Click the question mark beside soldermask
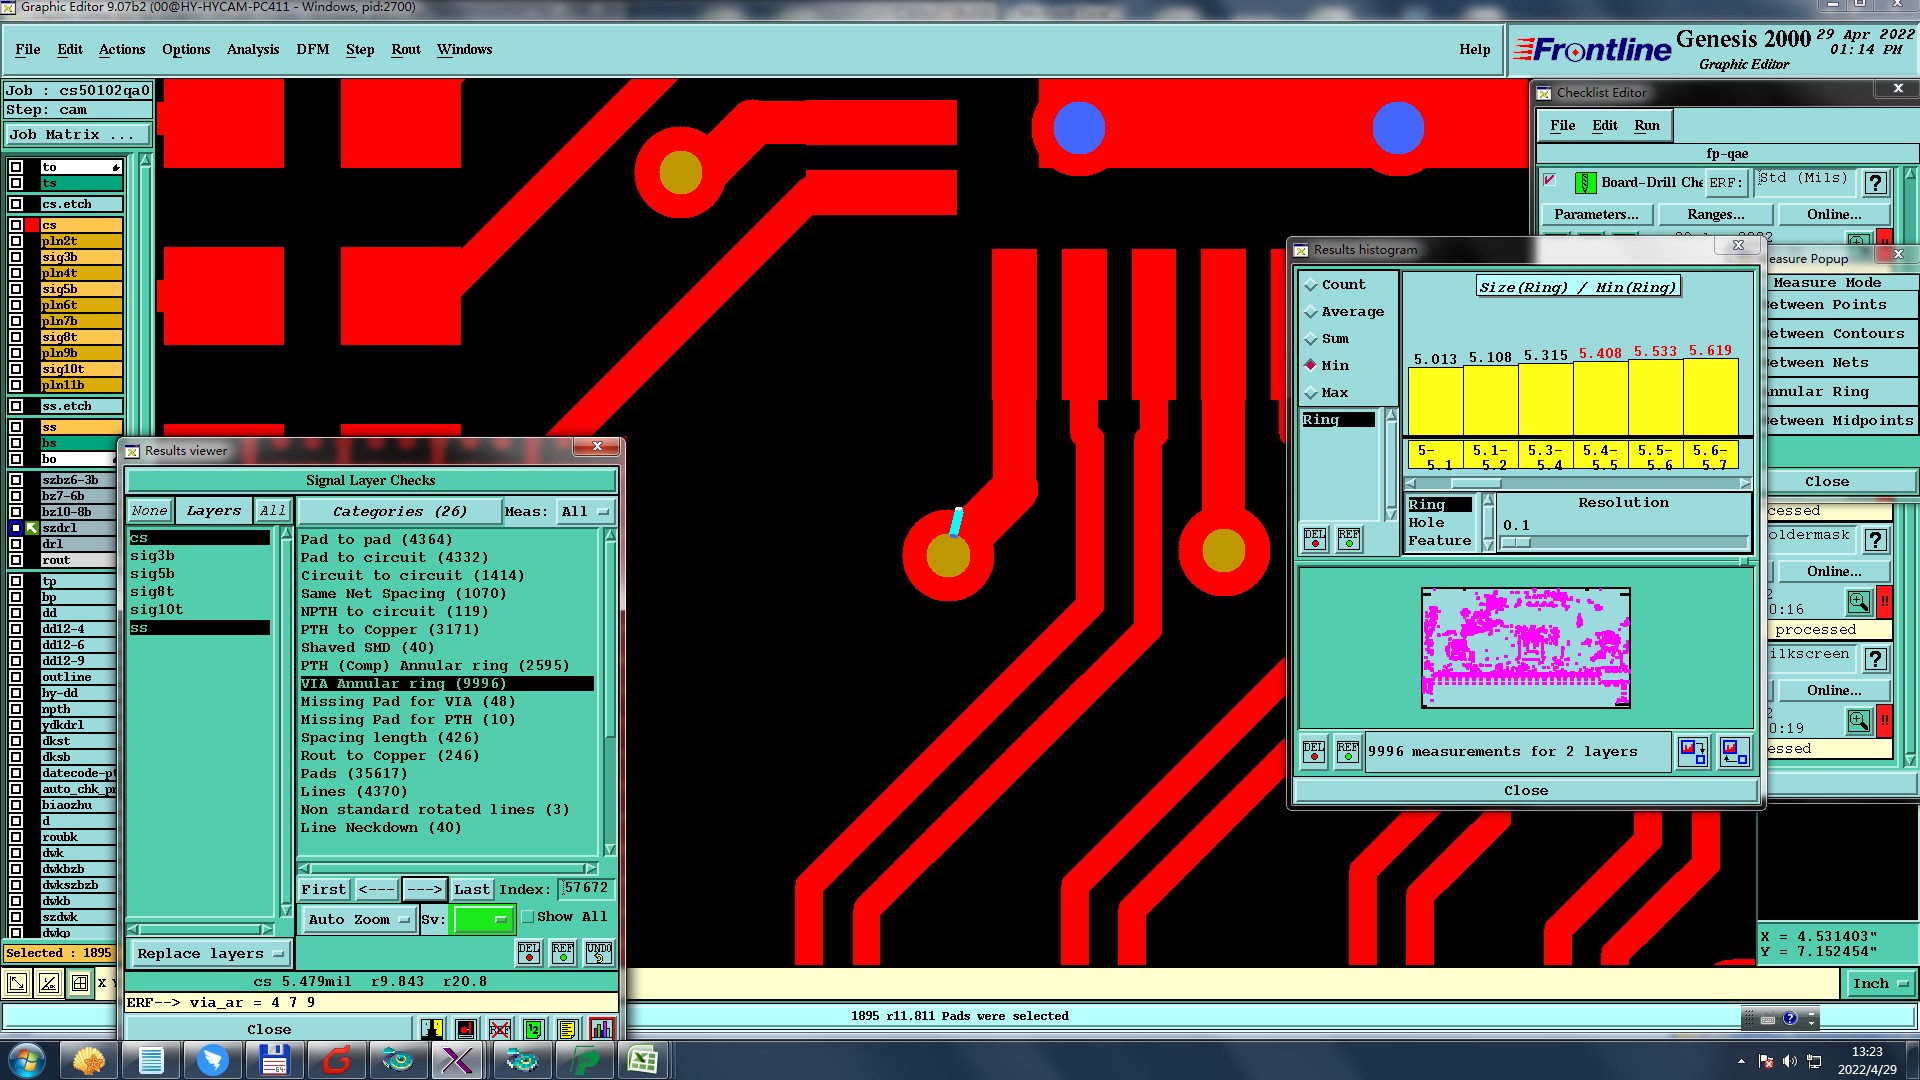 1876,541
